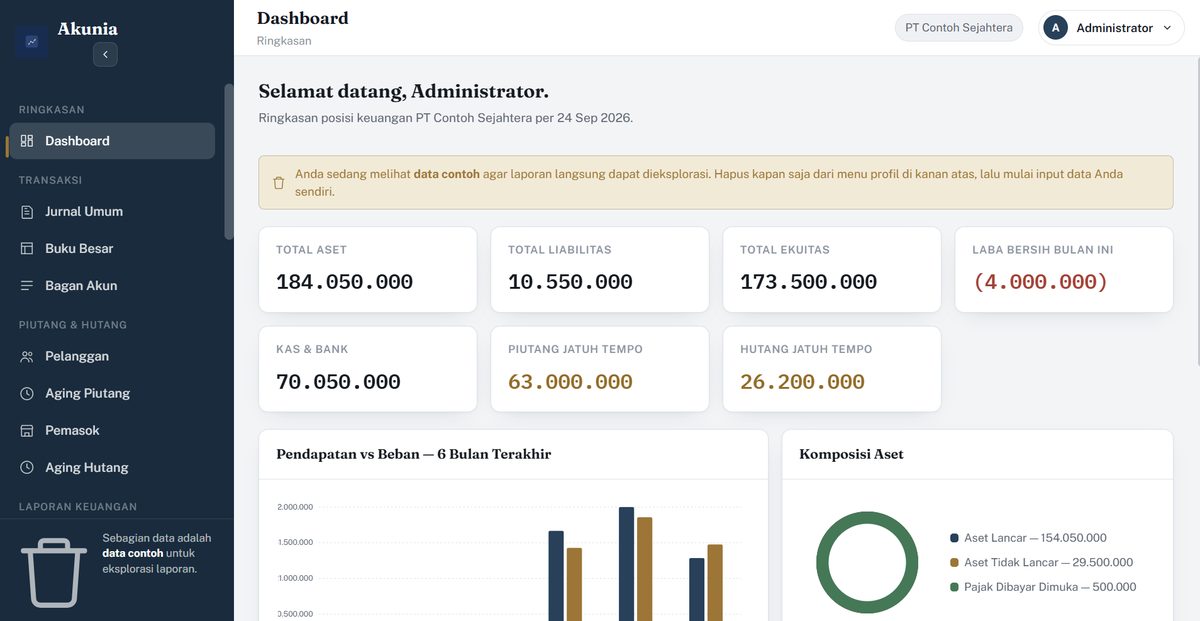Click the 'Ringkasan' subtitle under the page title
The height and width of the screenshot is (621, 1200).
(x=284, y=41)
